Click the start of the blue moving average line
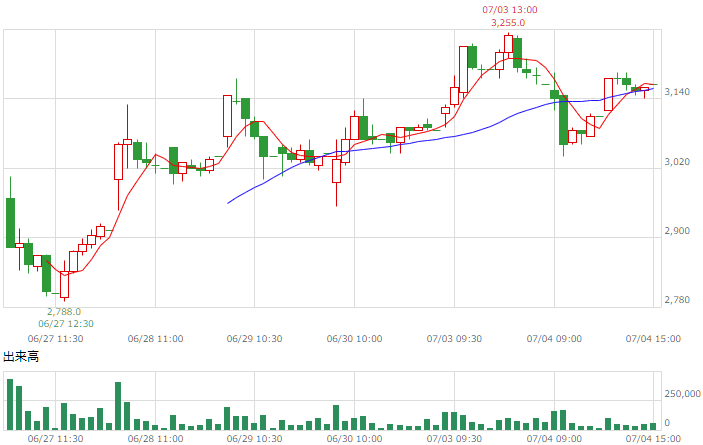The image size is (703, 445). click(228, 203)
